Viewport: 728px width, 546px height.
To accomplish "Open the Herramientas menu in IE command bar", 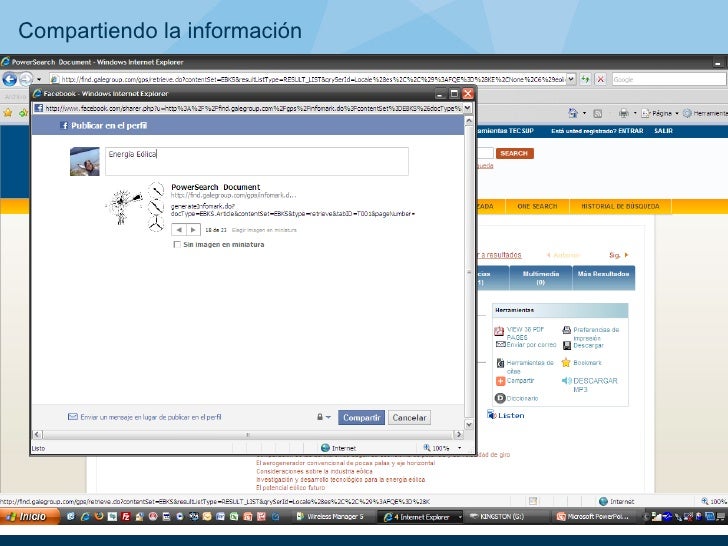I will click(705, 113).
